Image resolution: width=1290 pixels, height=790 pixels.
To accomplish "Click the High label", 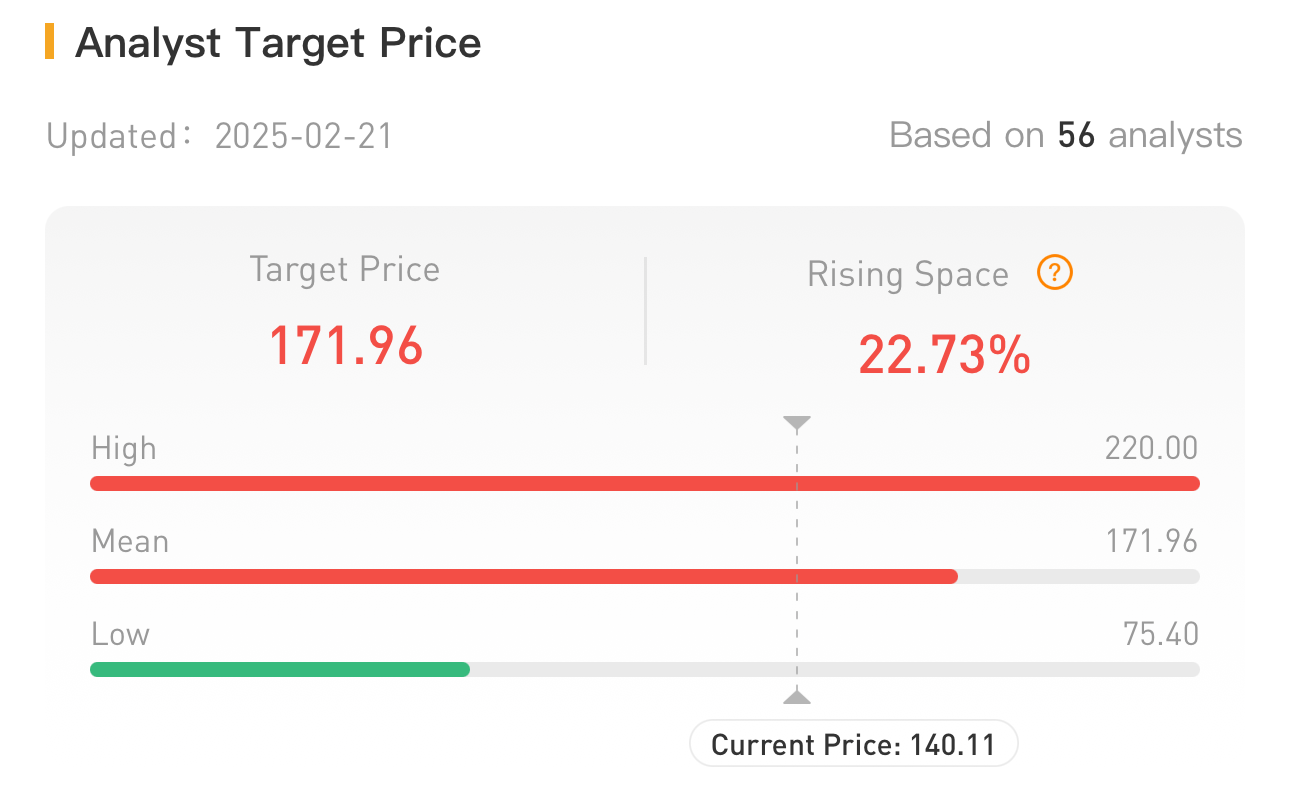I will pyautogui.click(x=124, y=448).
